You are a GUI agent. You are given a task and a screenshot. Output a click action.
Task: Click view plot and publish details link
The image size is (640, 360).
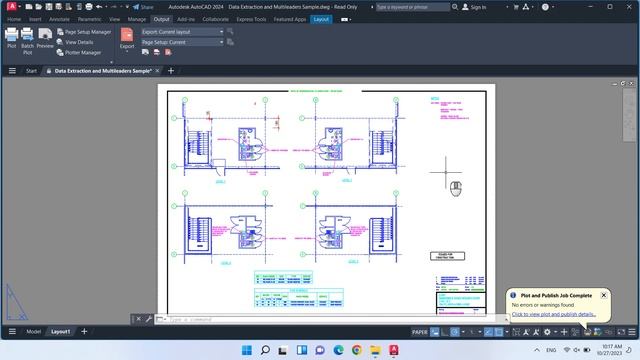pos(553,314)
